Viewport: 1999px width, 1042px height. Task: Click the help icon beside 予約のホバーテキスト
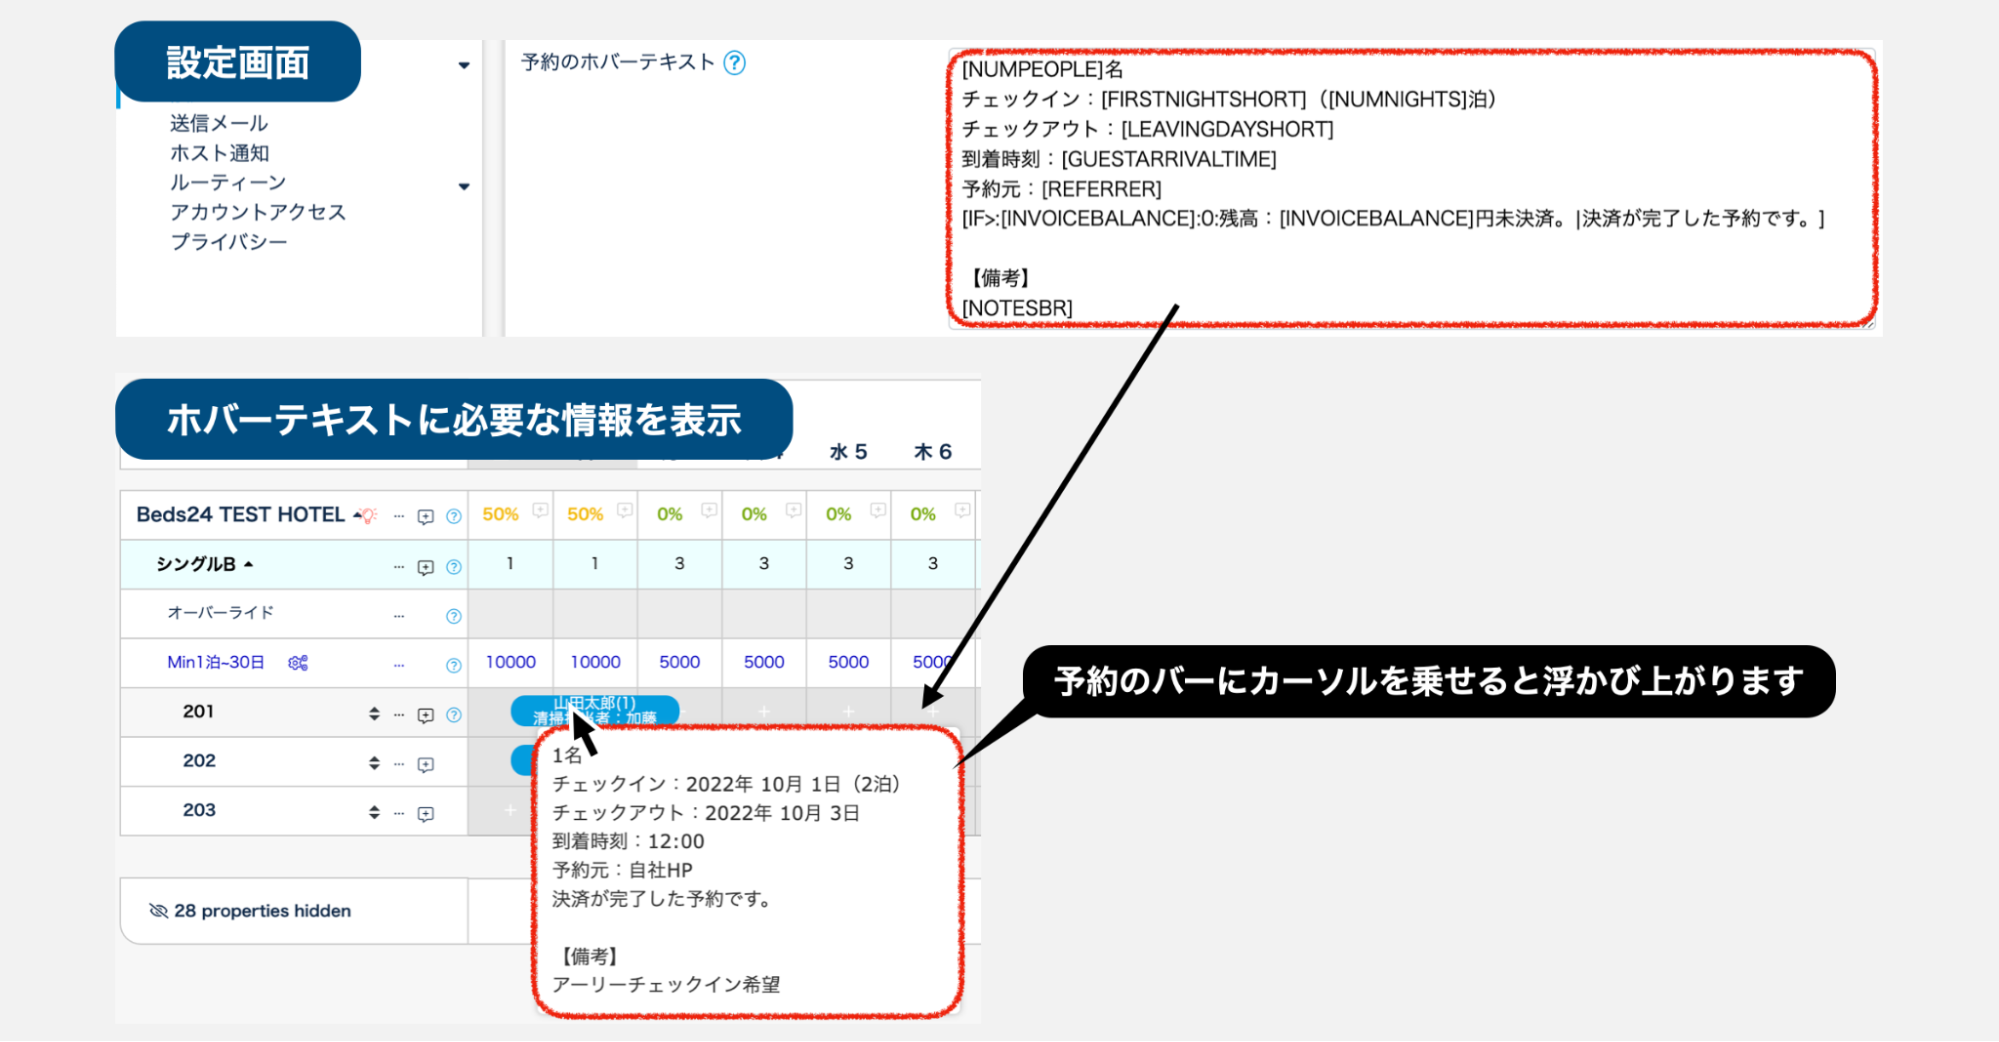tap(734, 63)
